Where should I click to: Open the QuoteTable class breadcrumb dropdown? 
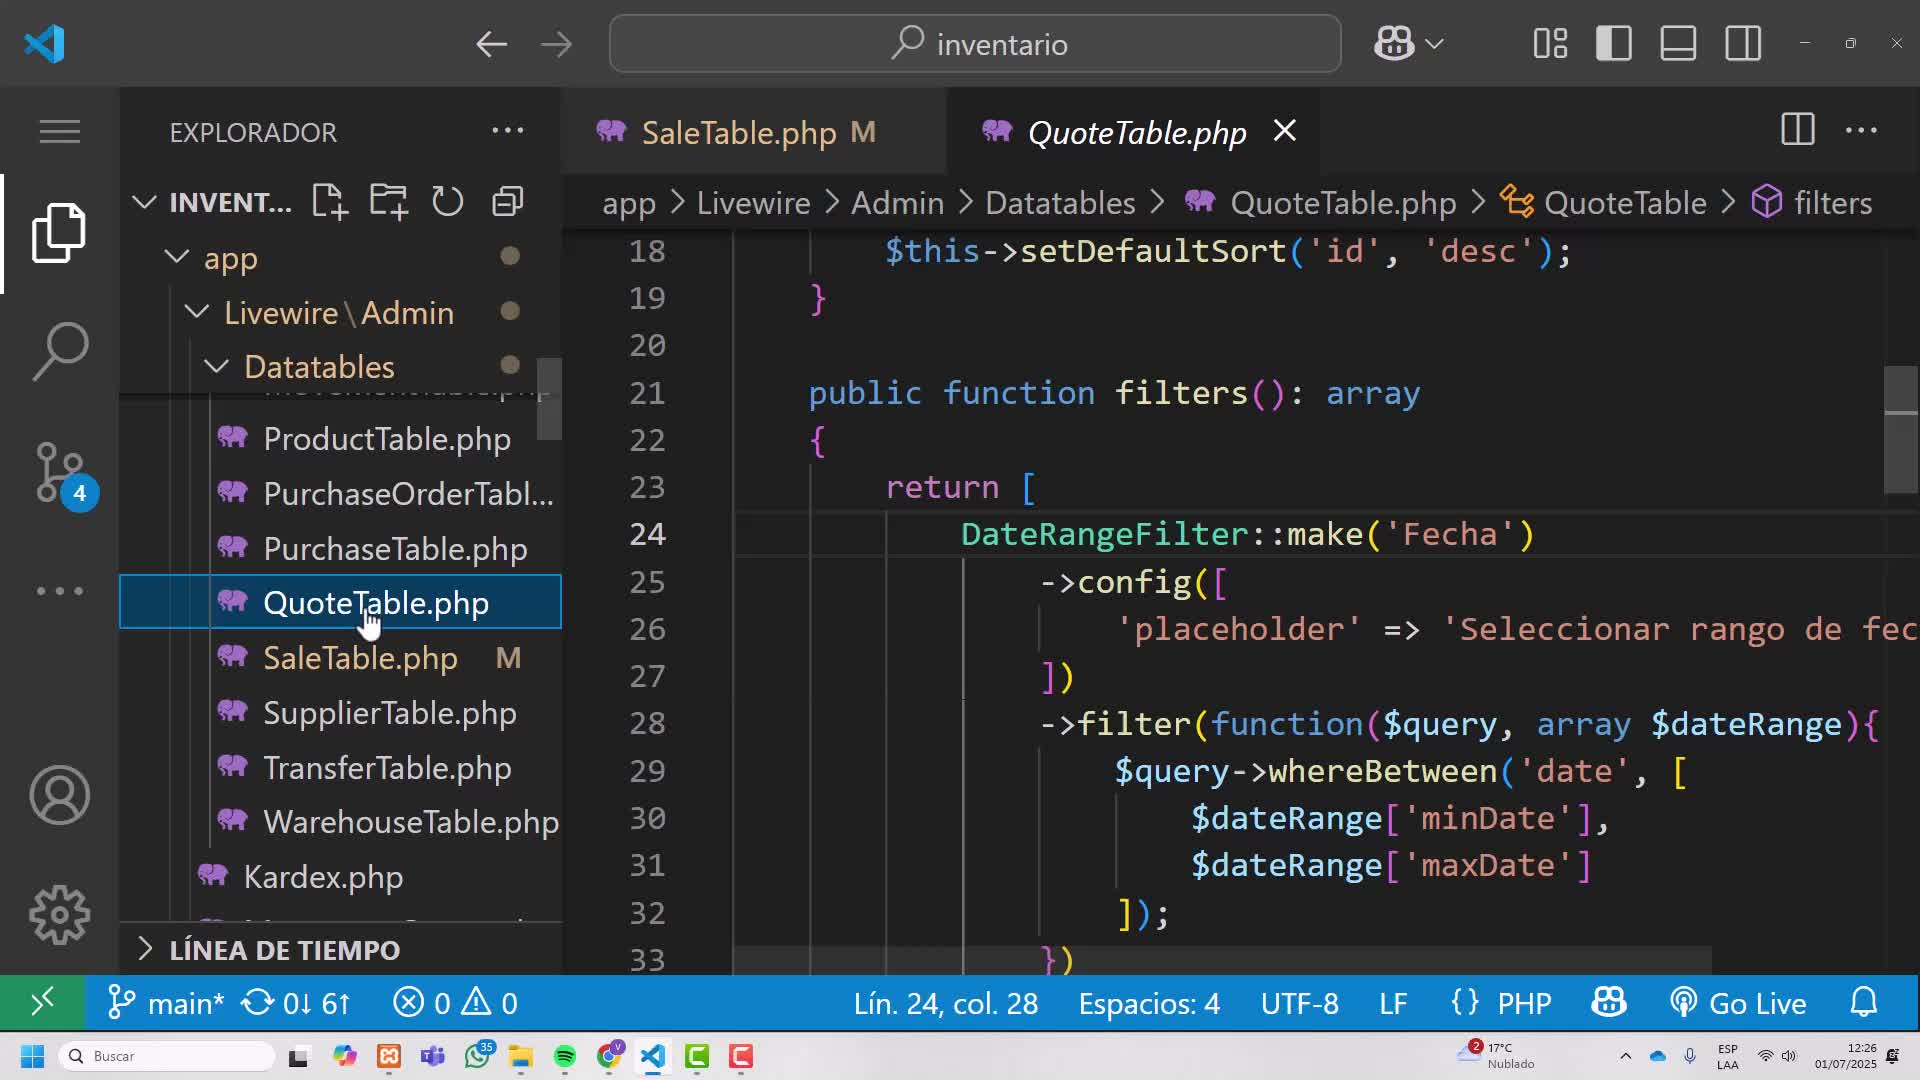1603,203
